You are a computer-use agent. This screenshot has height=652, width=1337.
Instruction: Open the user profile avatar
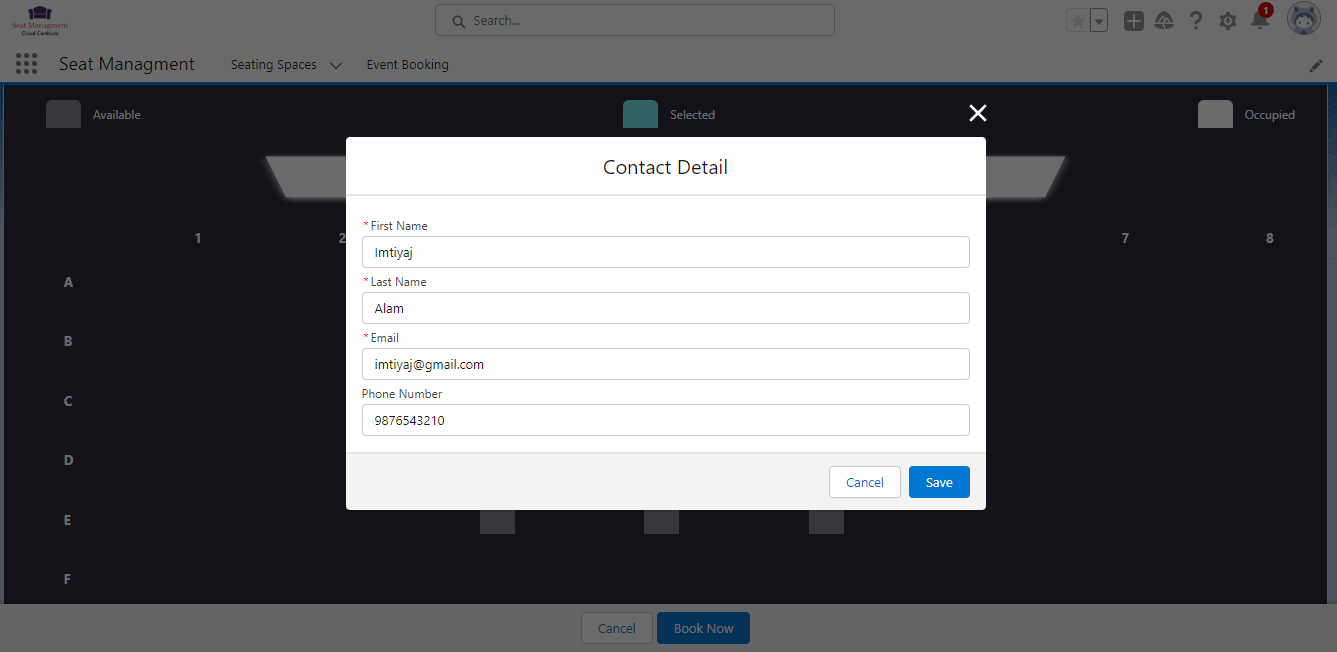click(x=1303, y=19)
